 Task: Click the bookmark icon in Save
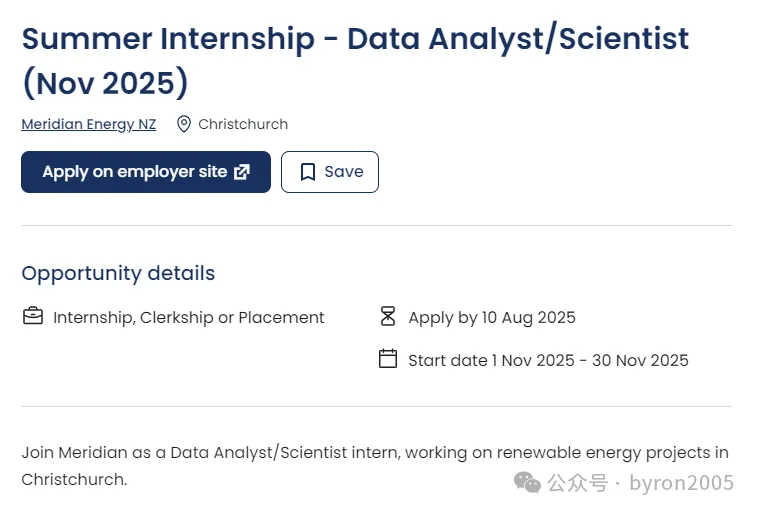point(308,172)
